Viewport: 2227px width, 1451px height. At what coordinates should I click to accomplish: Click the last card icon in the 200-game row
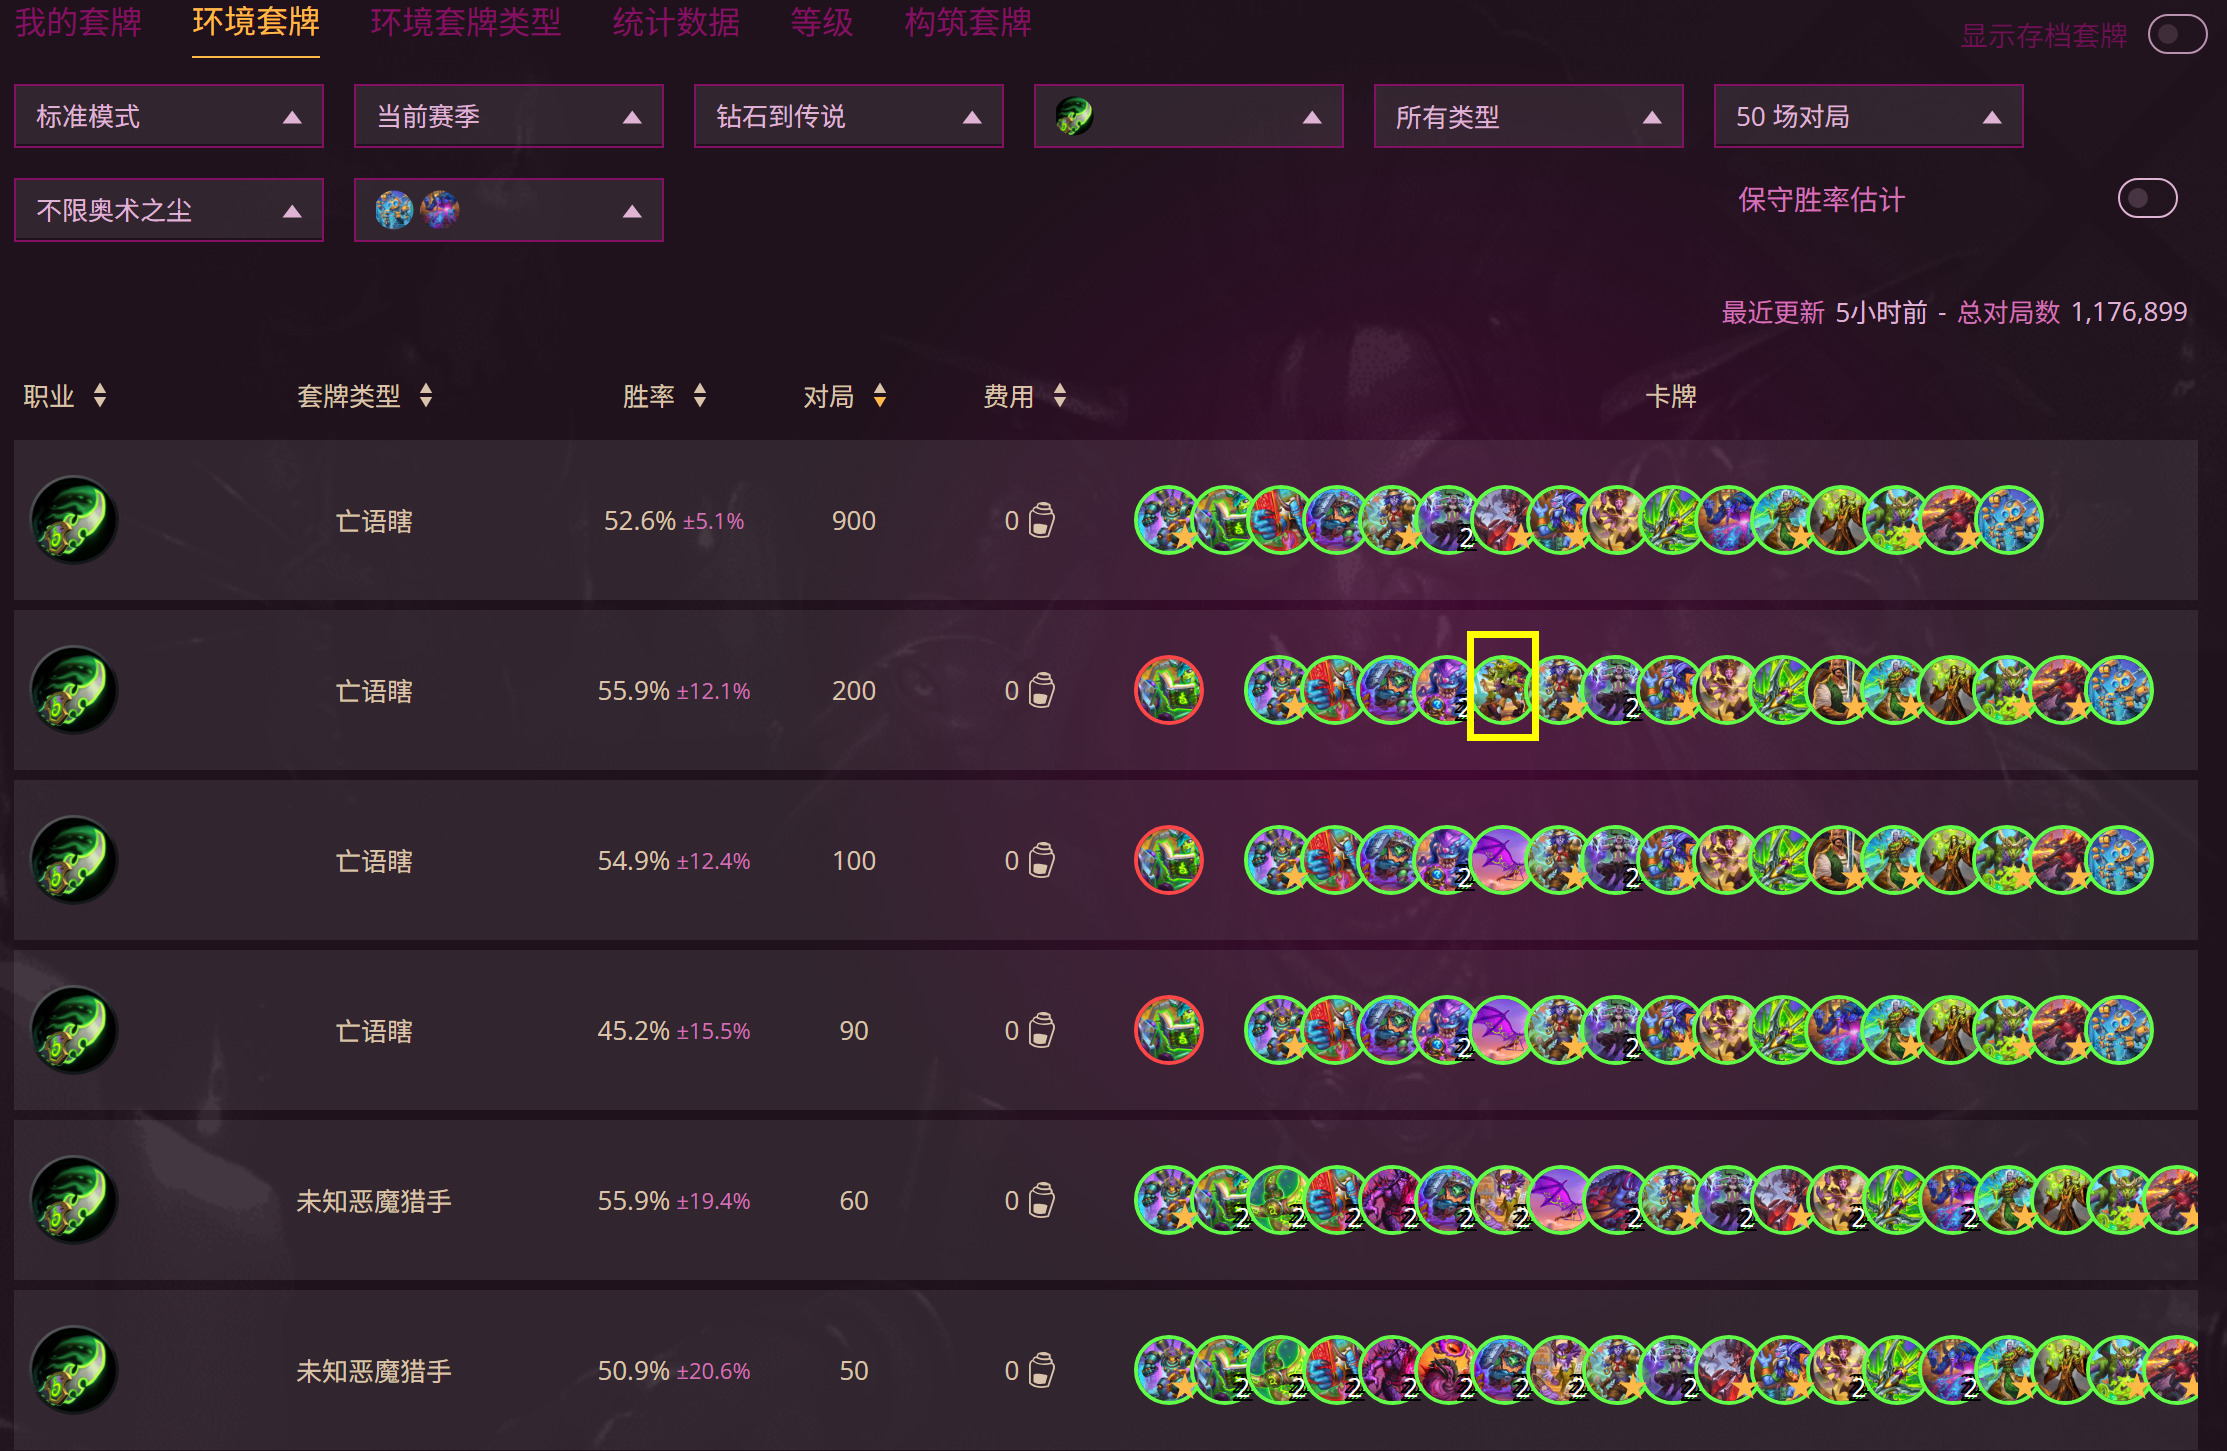point(2119,690)
